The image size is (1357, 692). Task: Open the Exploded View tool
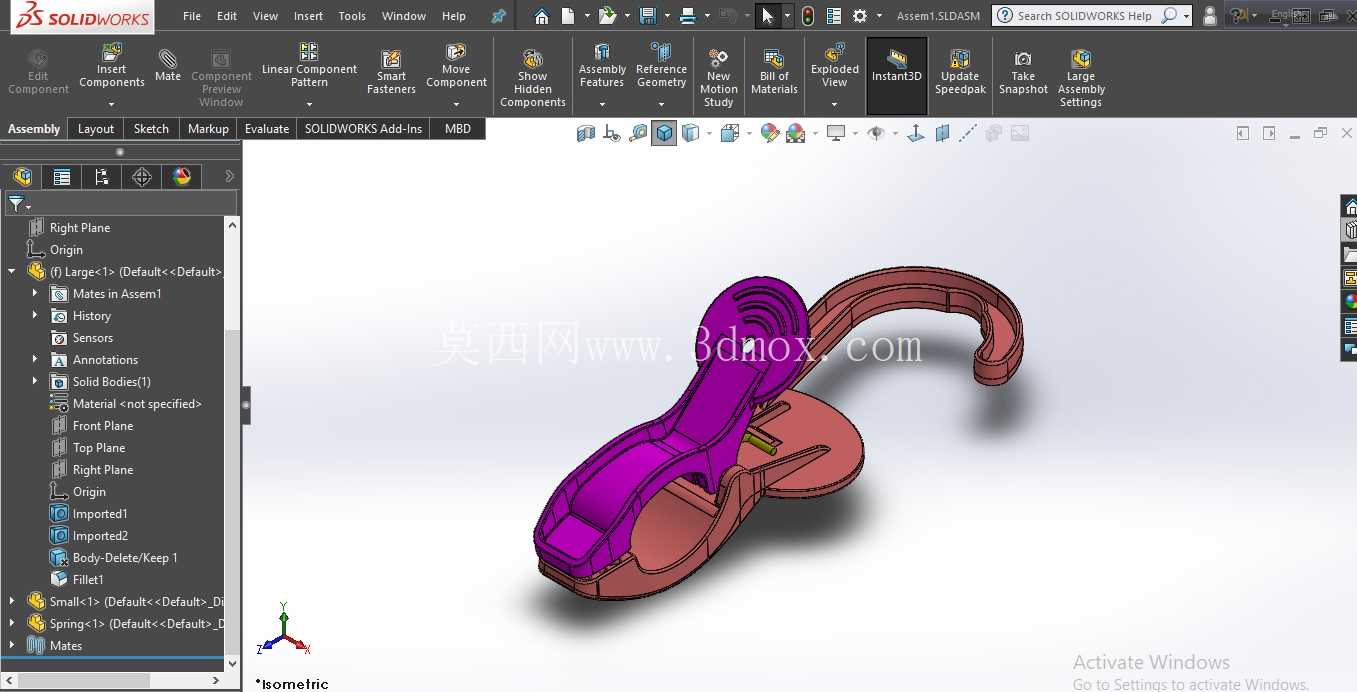[835, 66]
